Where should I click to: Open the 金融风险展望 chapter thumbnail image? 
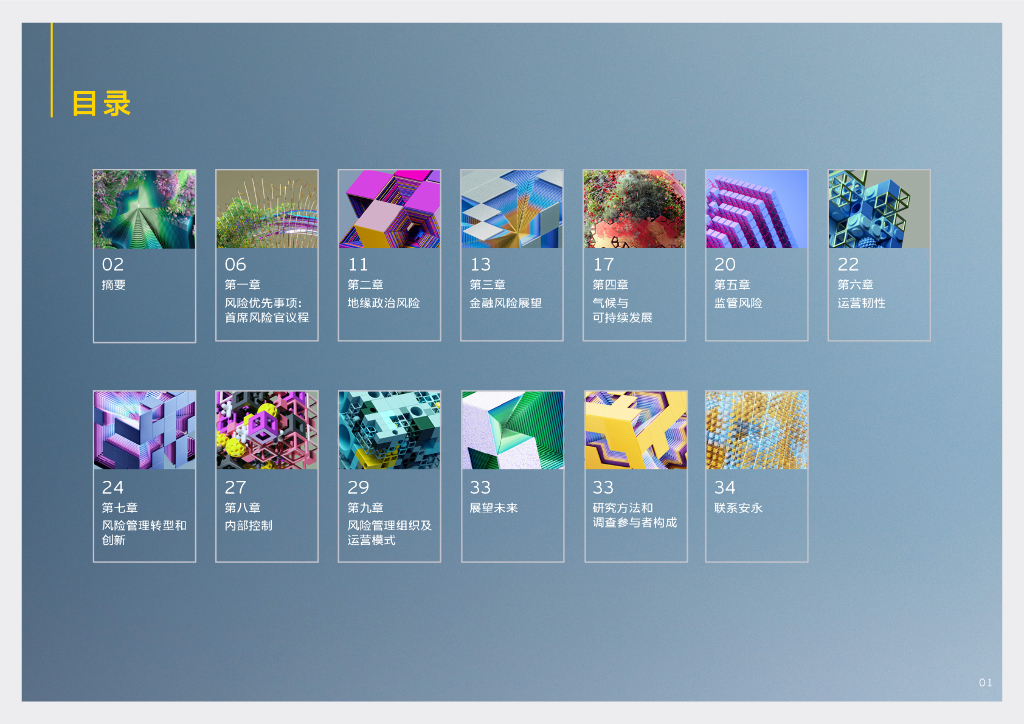point(512,209)
